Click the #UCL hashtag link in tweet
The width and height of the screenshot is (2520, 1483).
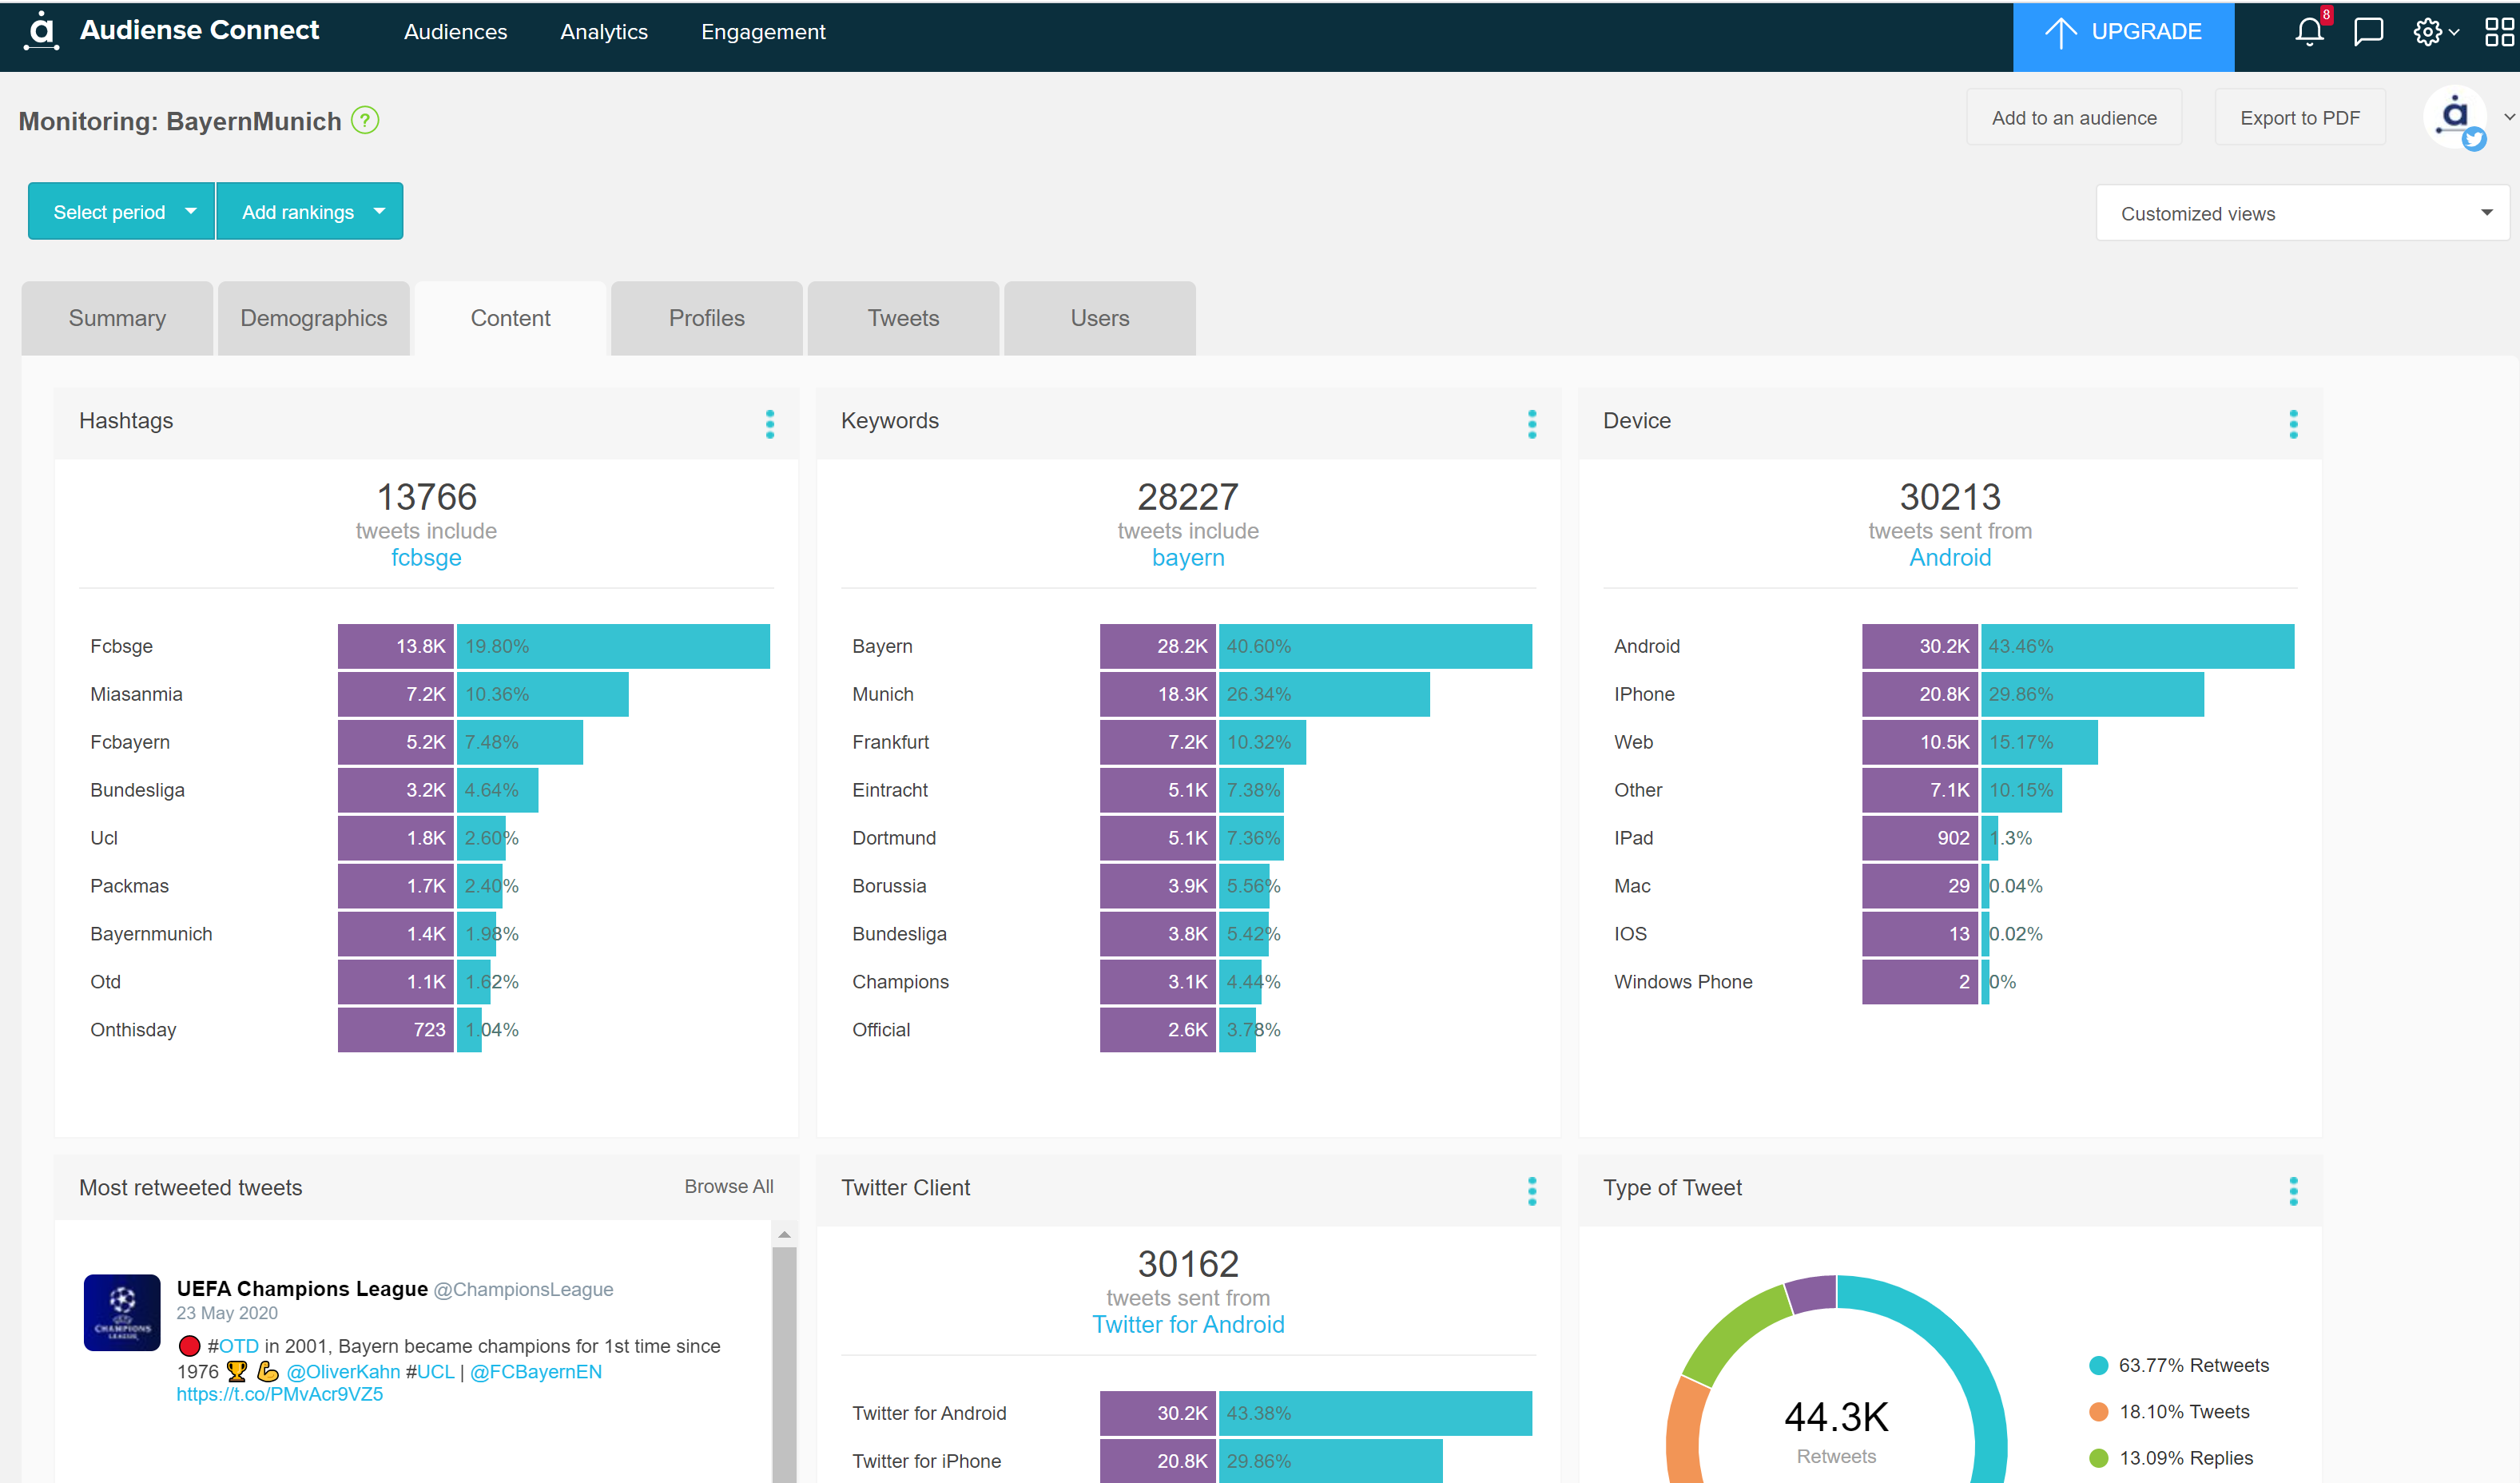tap(430, 1371)
